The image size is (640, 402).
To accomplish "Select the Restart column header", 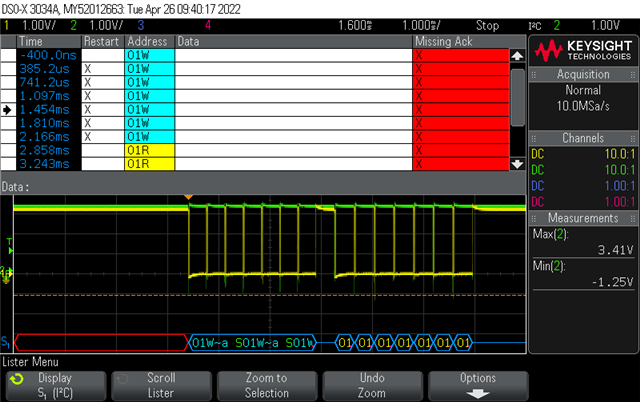I will (102, 42).
